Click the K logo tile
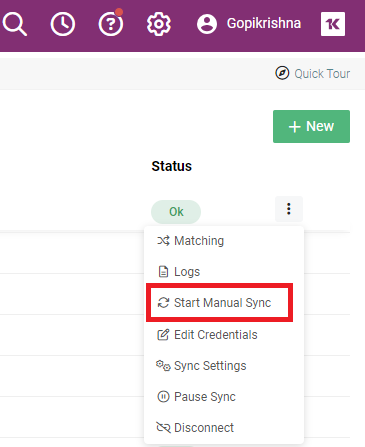365x447 pixels. pyautogui.click(x=333, y=24)
